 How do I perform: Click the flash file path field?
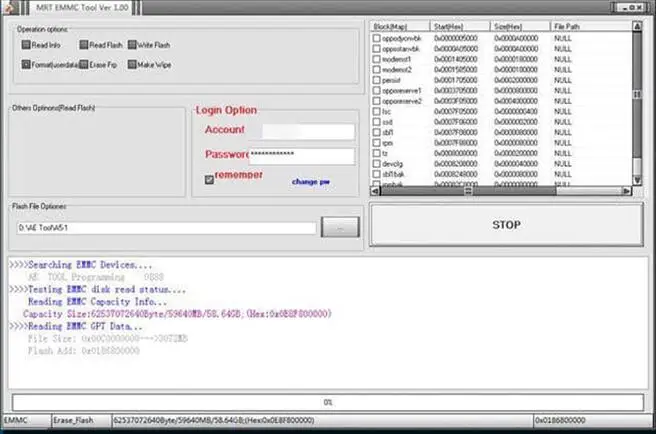tap(167, 228)
